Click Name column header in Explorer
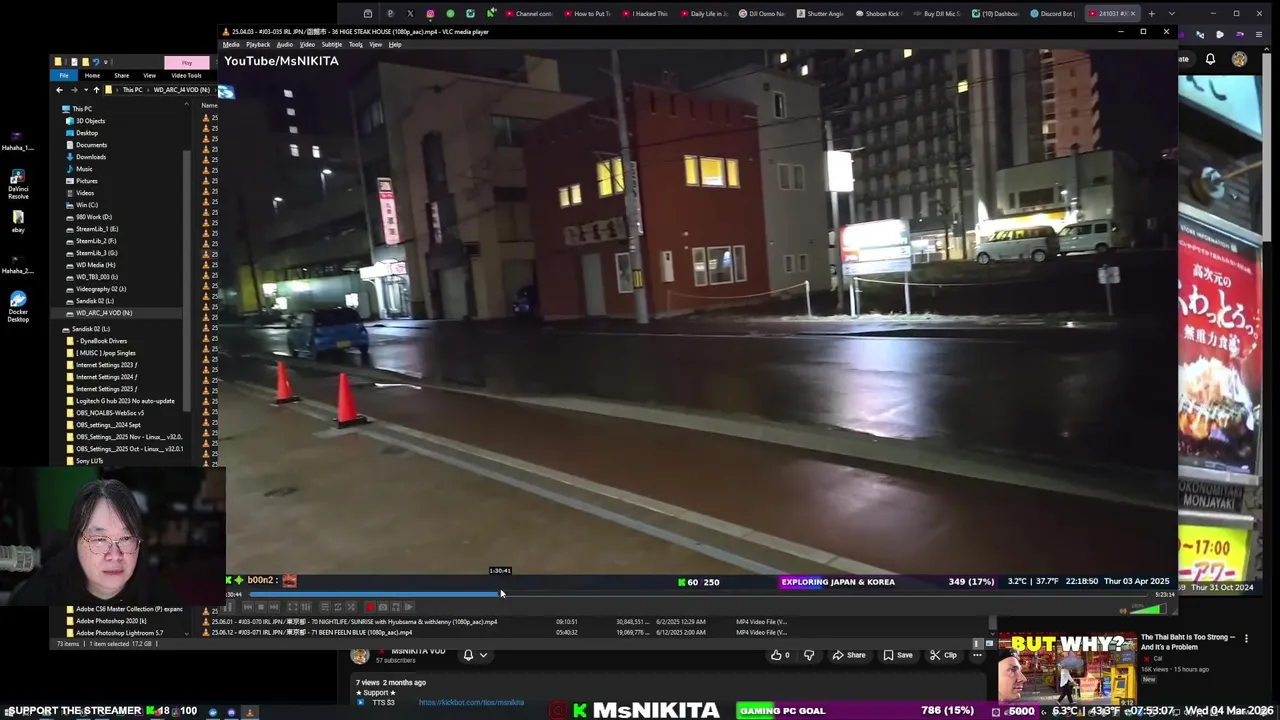Viewport: 1280px width, 720px height. click(209, 105)
